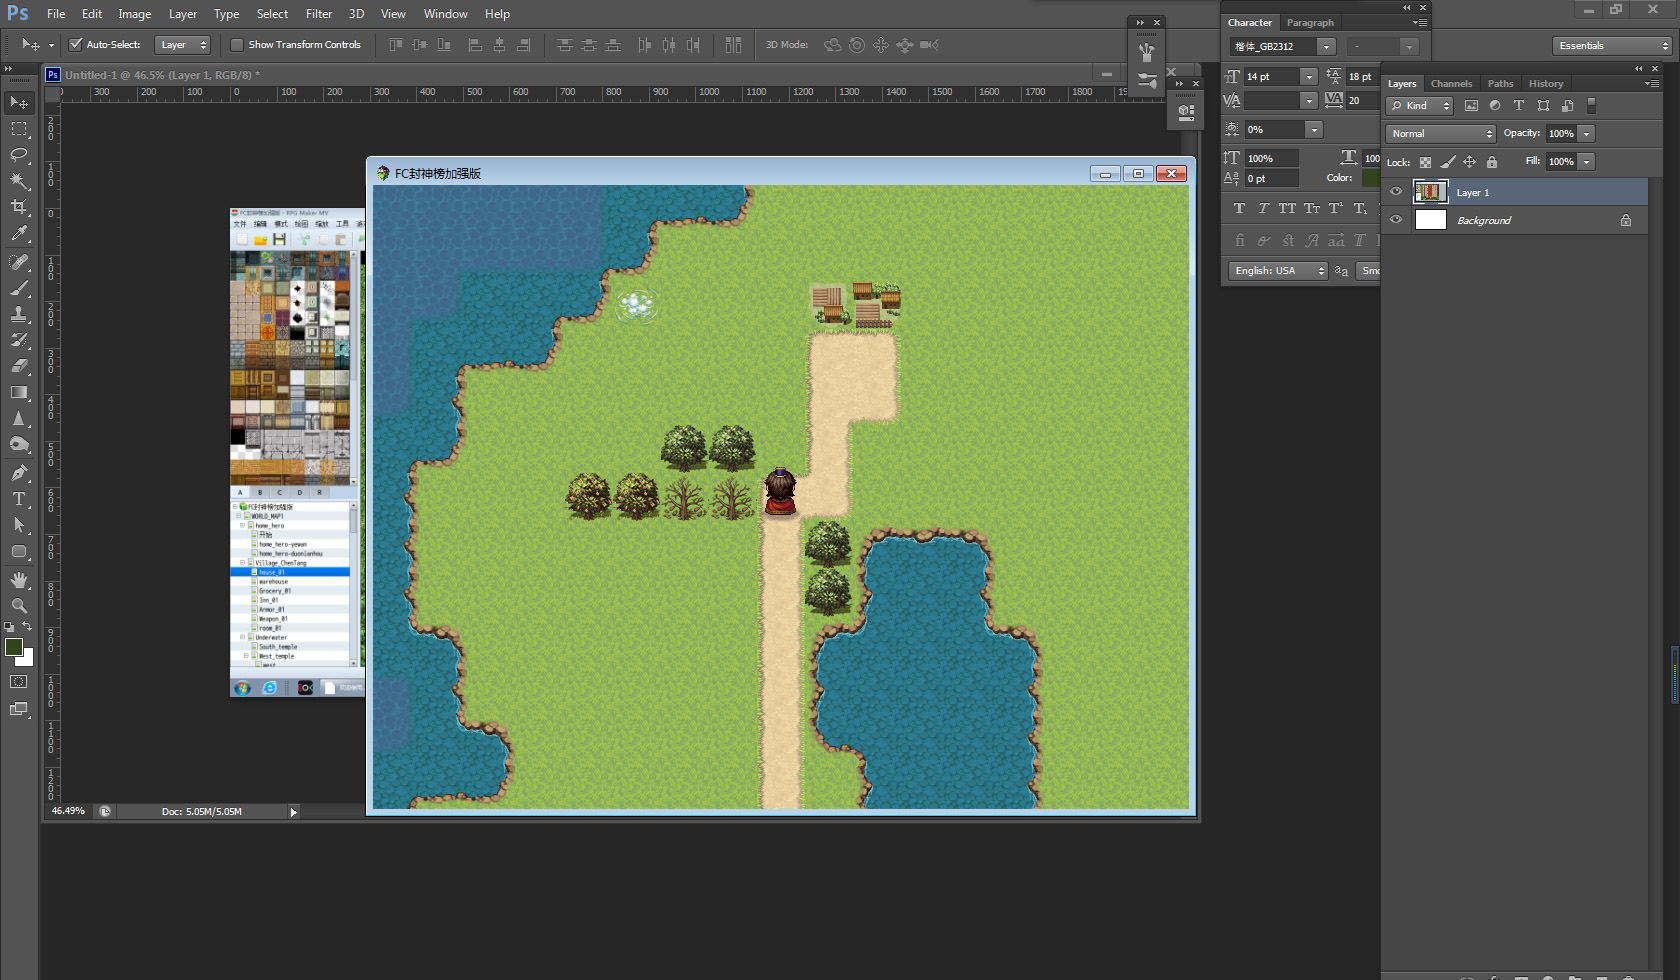
Task: Open the Opacity value slider arrow
Action: point(1586,134)
